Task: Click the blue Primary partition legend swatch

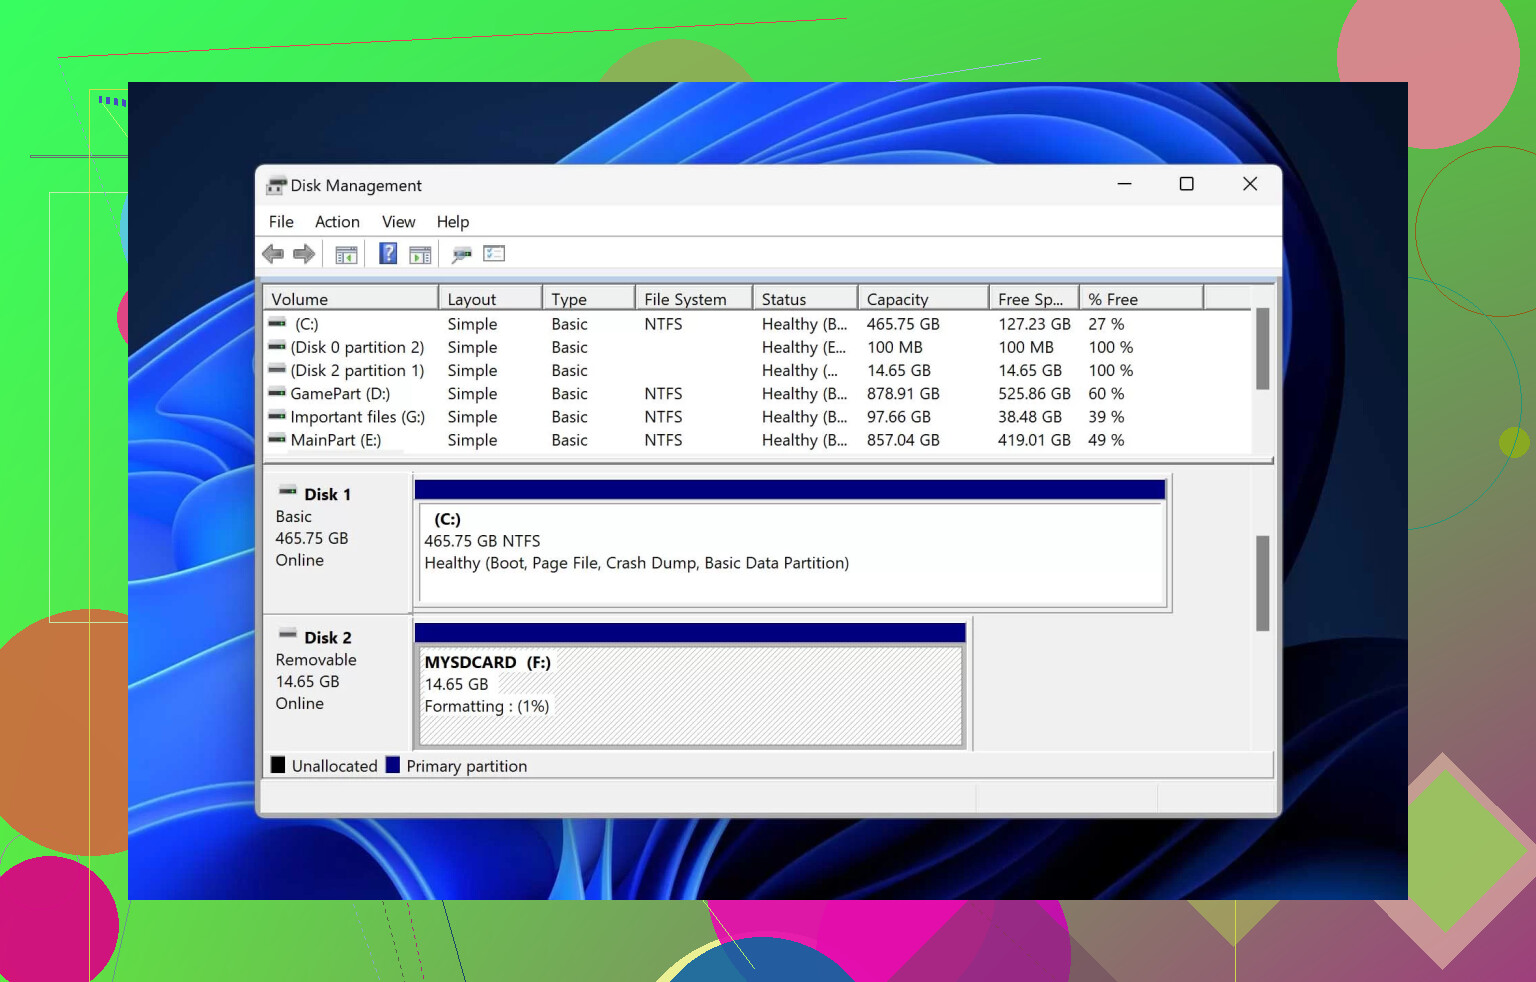Action: click(x=393, y=766)
